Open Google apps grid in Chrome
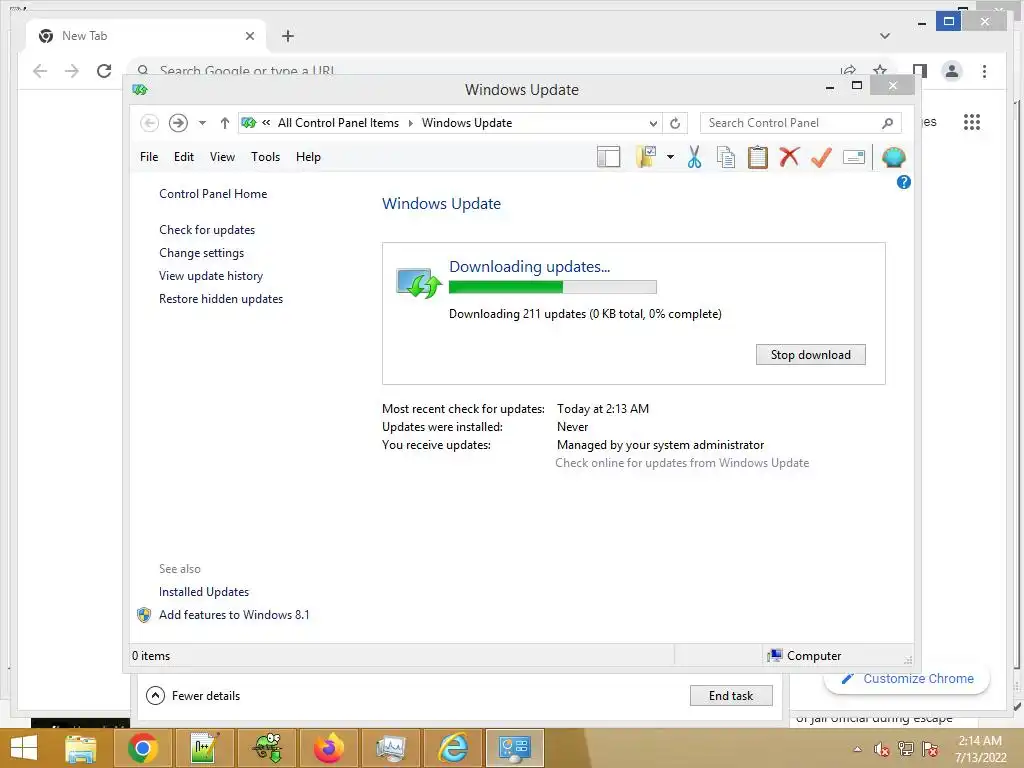1024x768 pixels. coord(972,122)
